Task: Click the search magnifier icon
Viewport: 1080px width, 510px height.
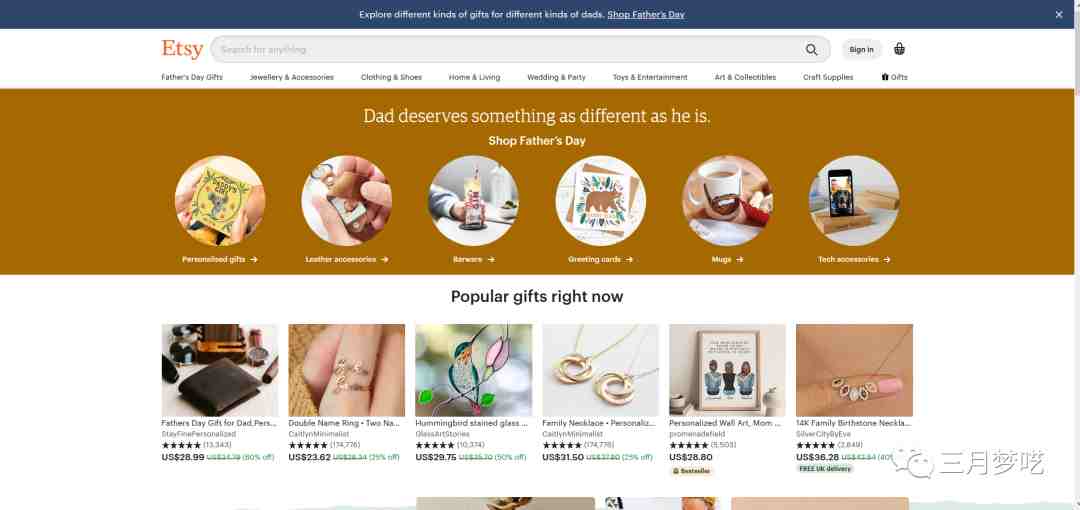Action: pos(811,50)
